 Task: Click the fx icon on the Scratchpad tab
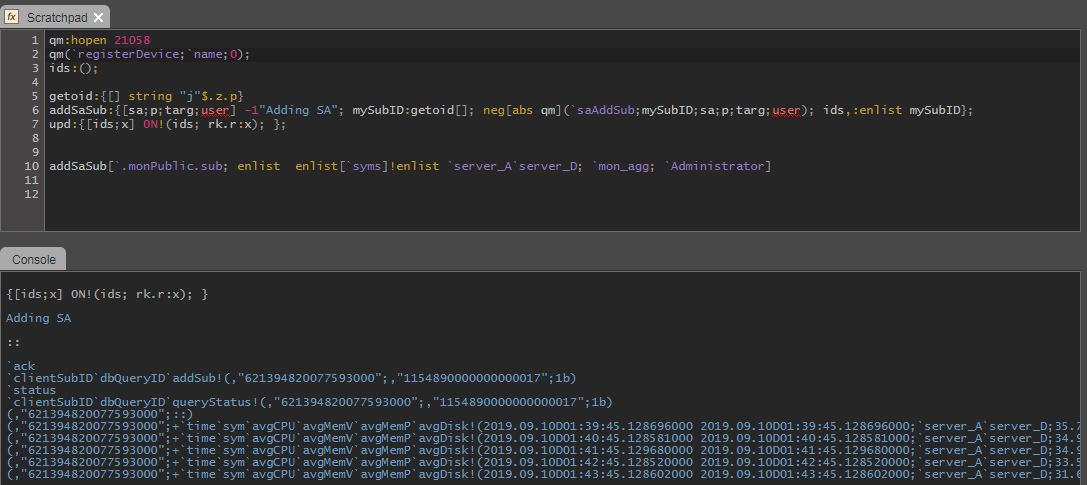12,17
